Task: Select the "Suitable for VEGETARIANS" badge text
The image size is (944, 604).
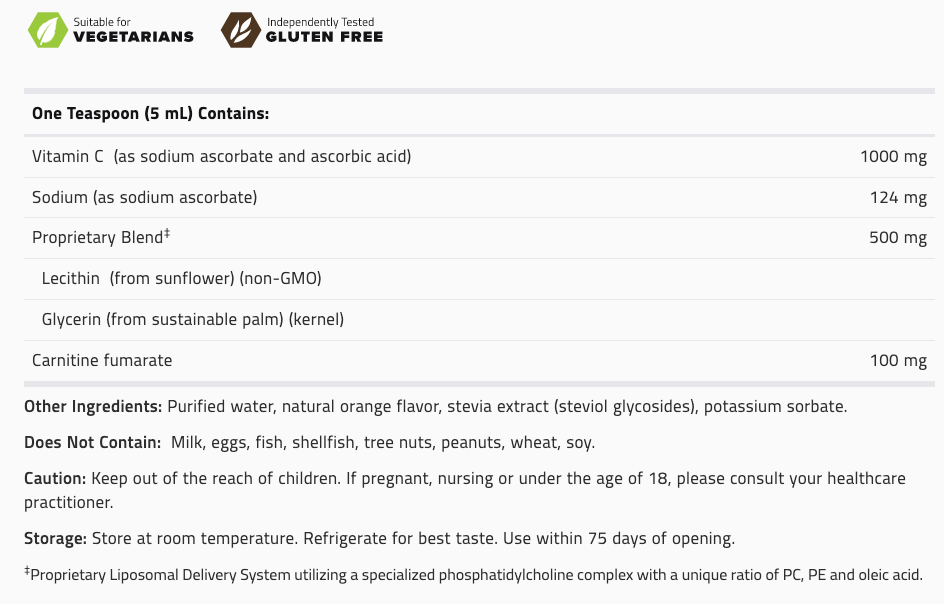Action: point(133,30)
